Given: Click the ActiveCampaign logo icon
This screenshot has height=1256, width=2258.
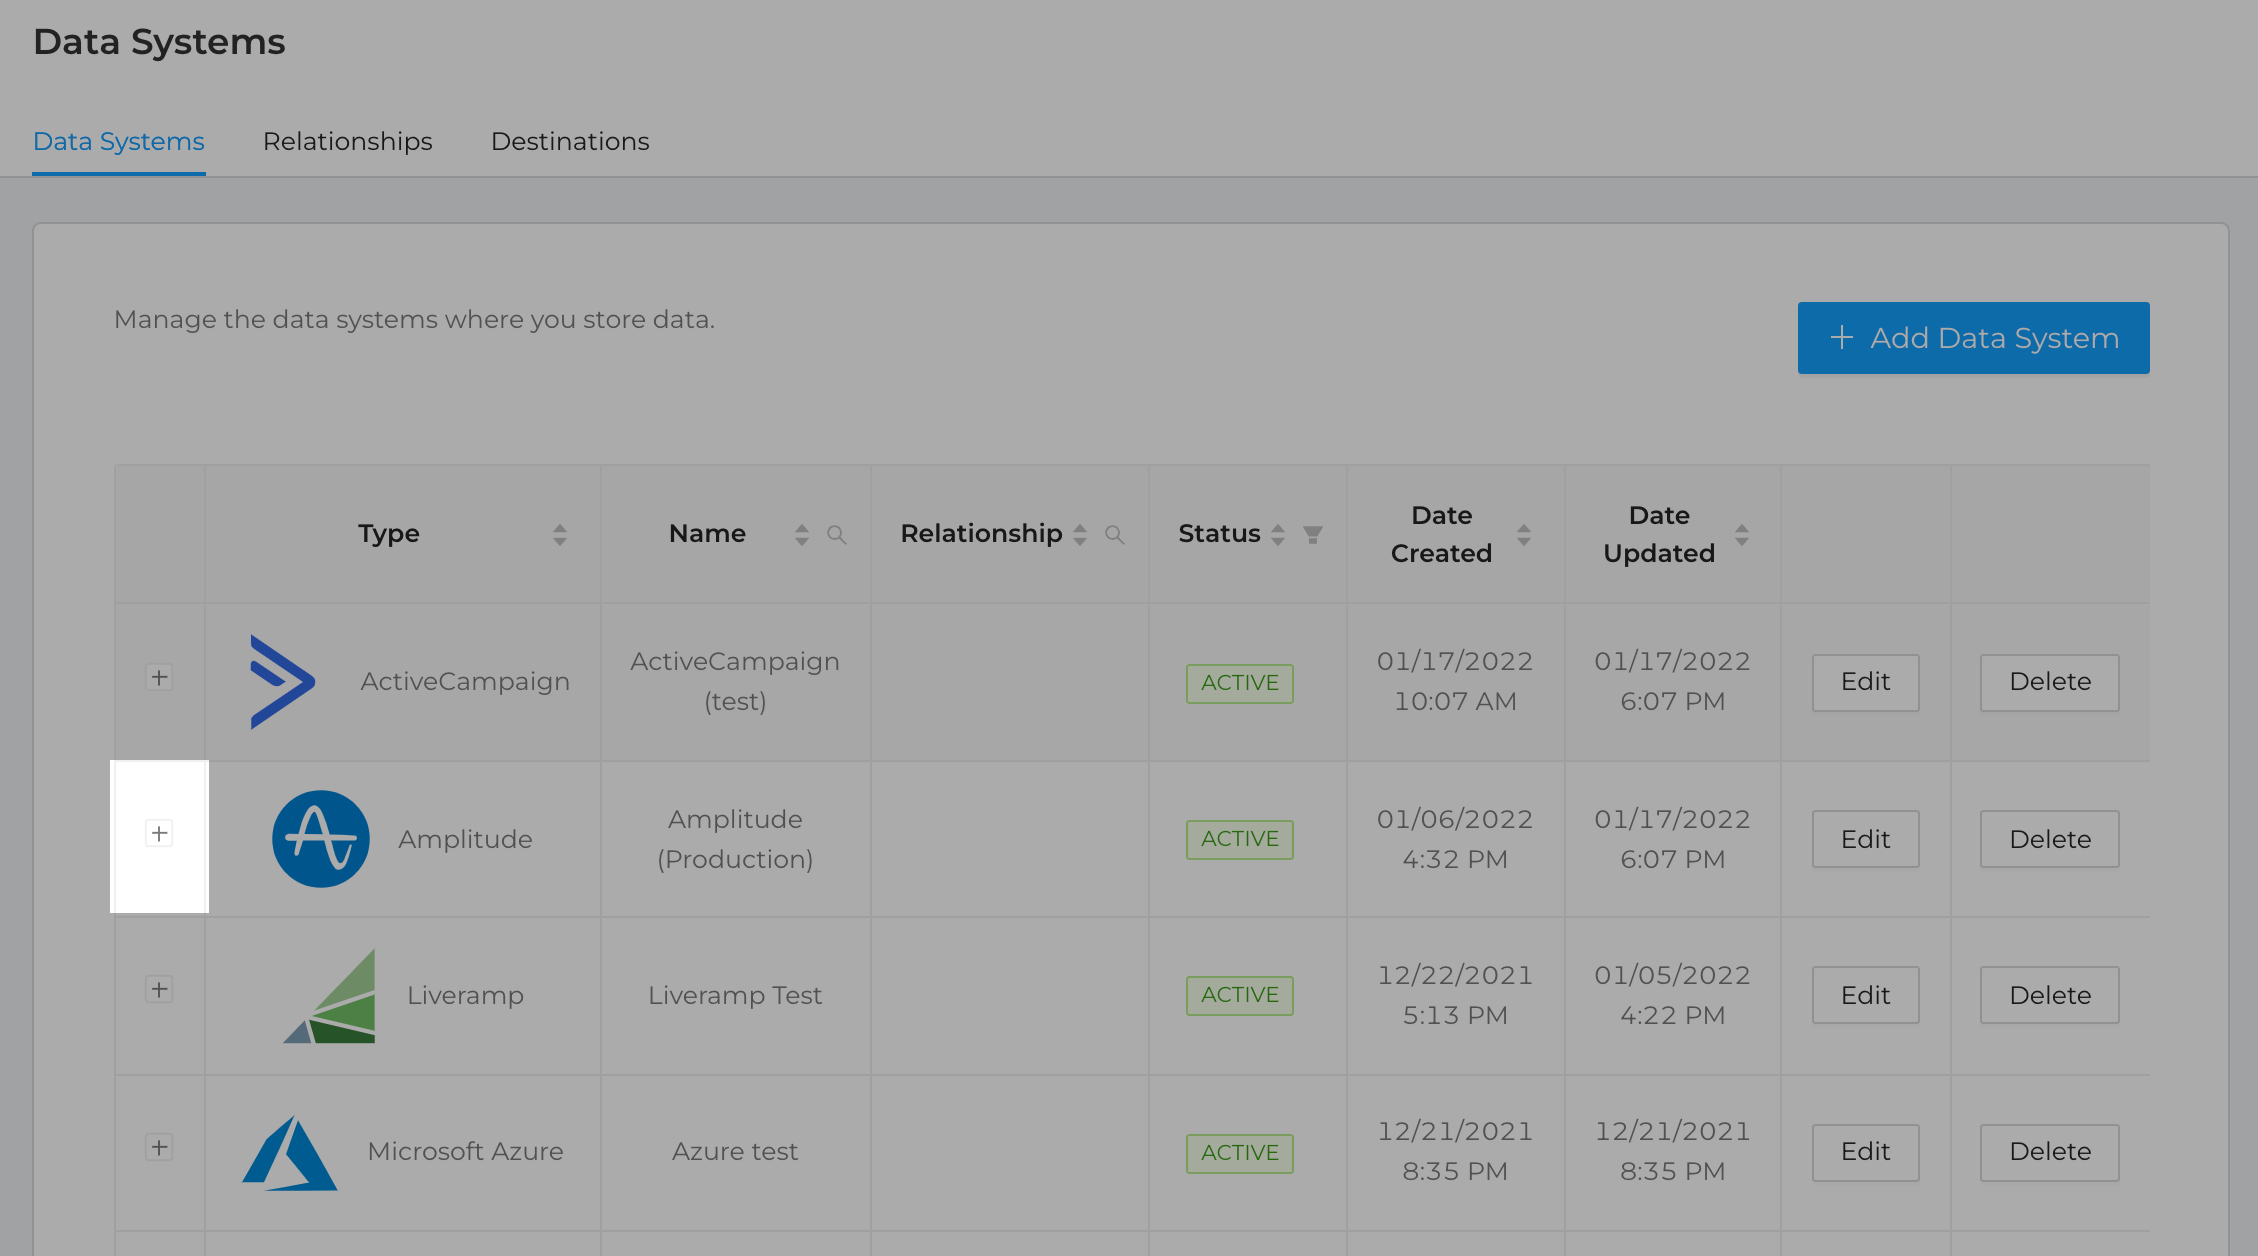Looking at the screenshot, I should coord(282,682).
